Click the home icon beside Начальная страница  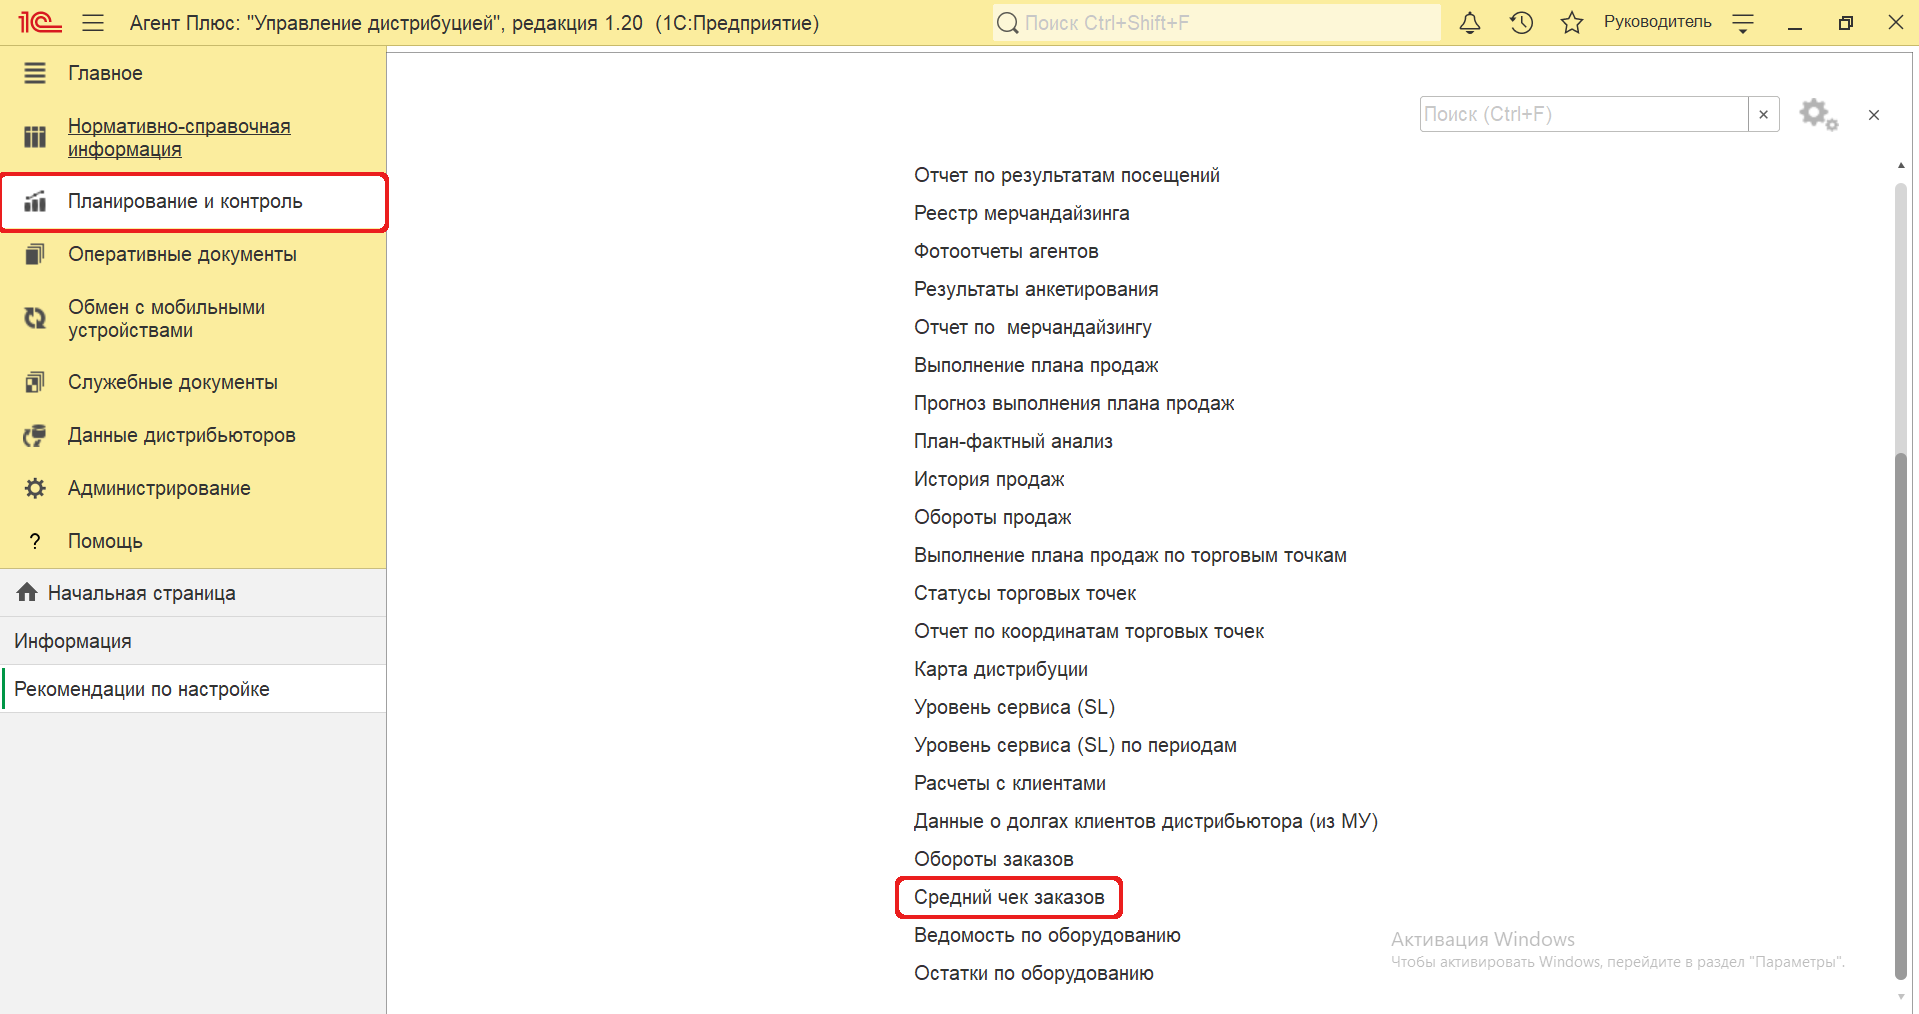pos(27,592)
